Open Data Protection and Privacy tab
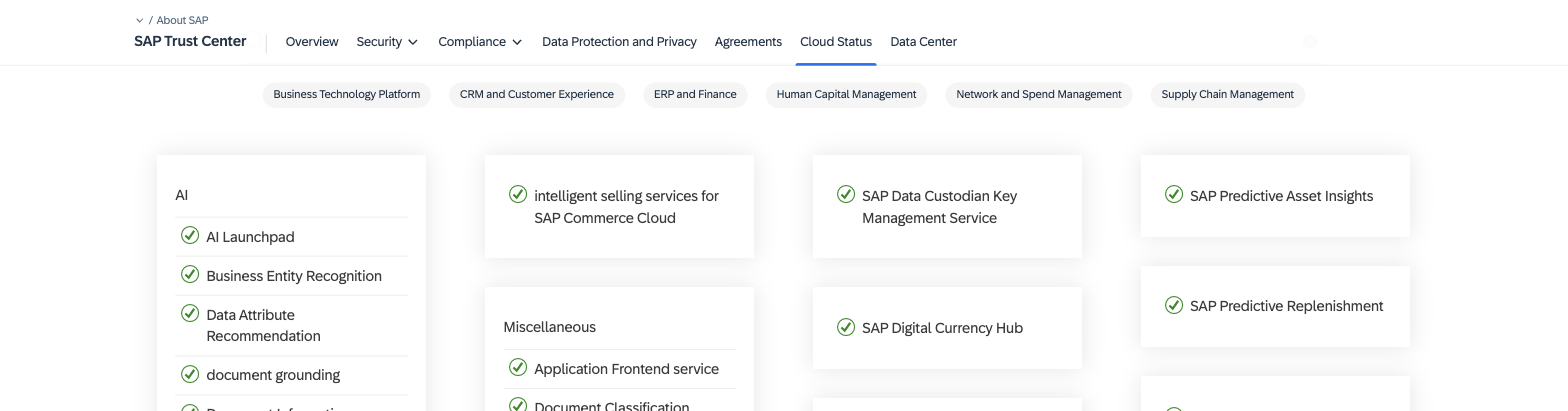The image size is (1568, 411). (619, 42)
